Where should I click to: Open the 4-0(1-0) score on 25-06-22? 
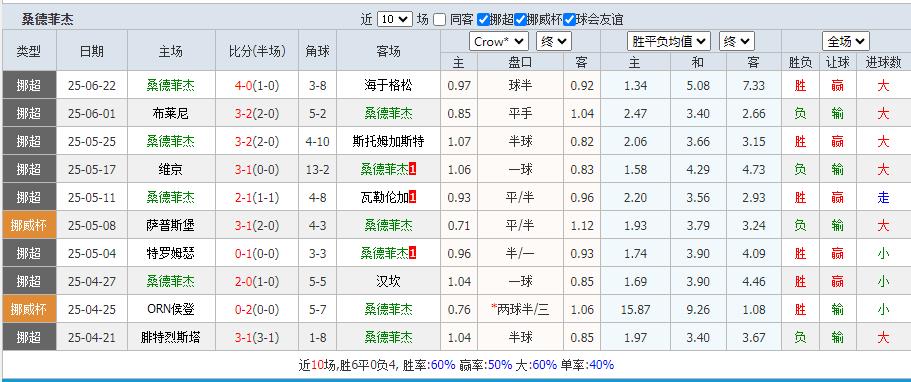pos(257,85)
